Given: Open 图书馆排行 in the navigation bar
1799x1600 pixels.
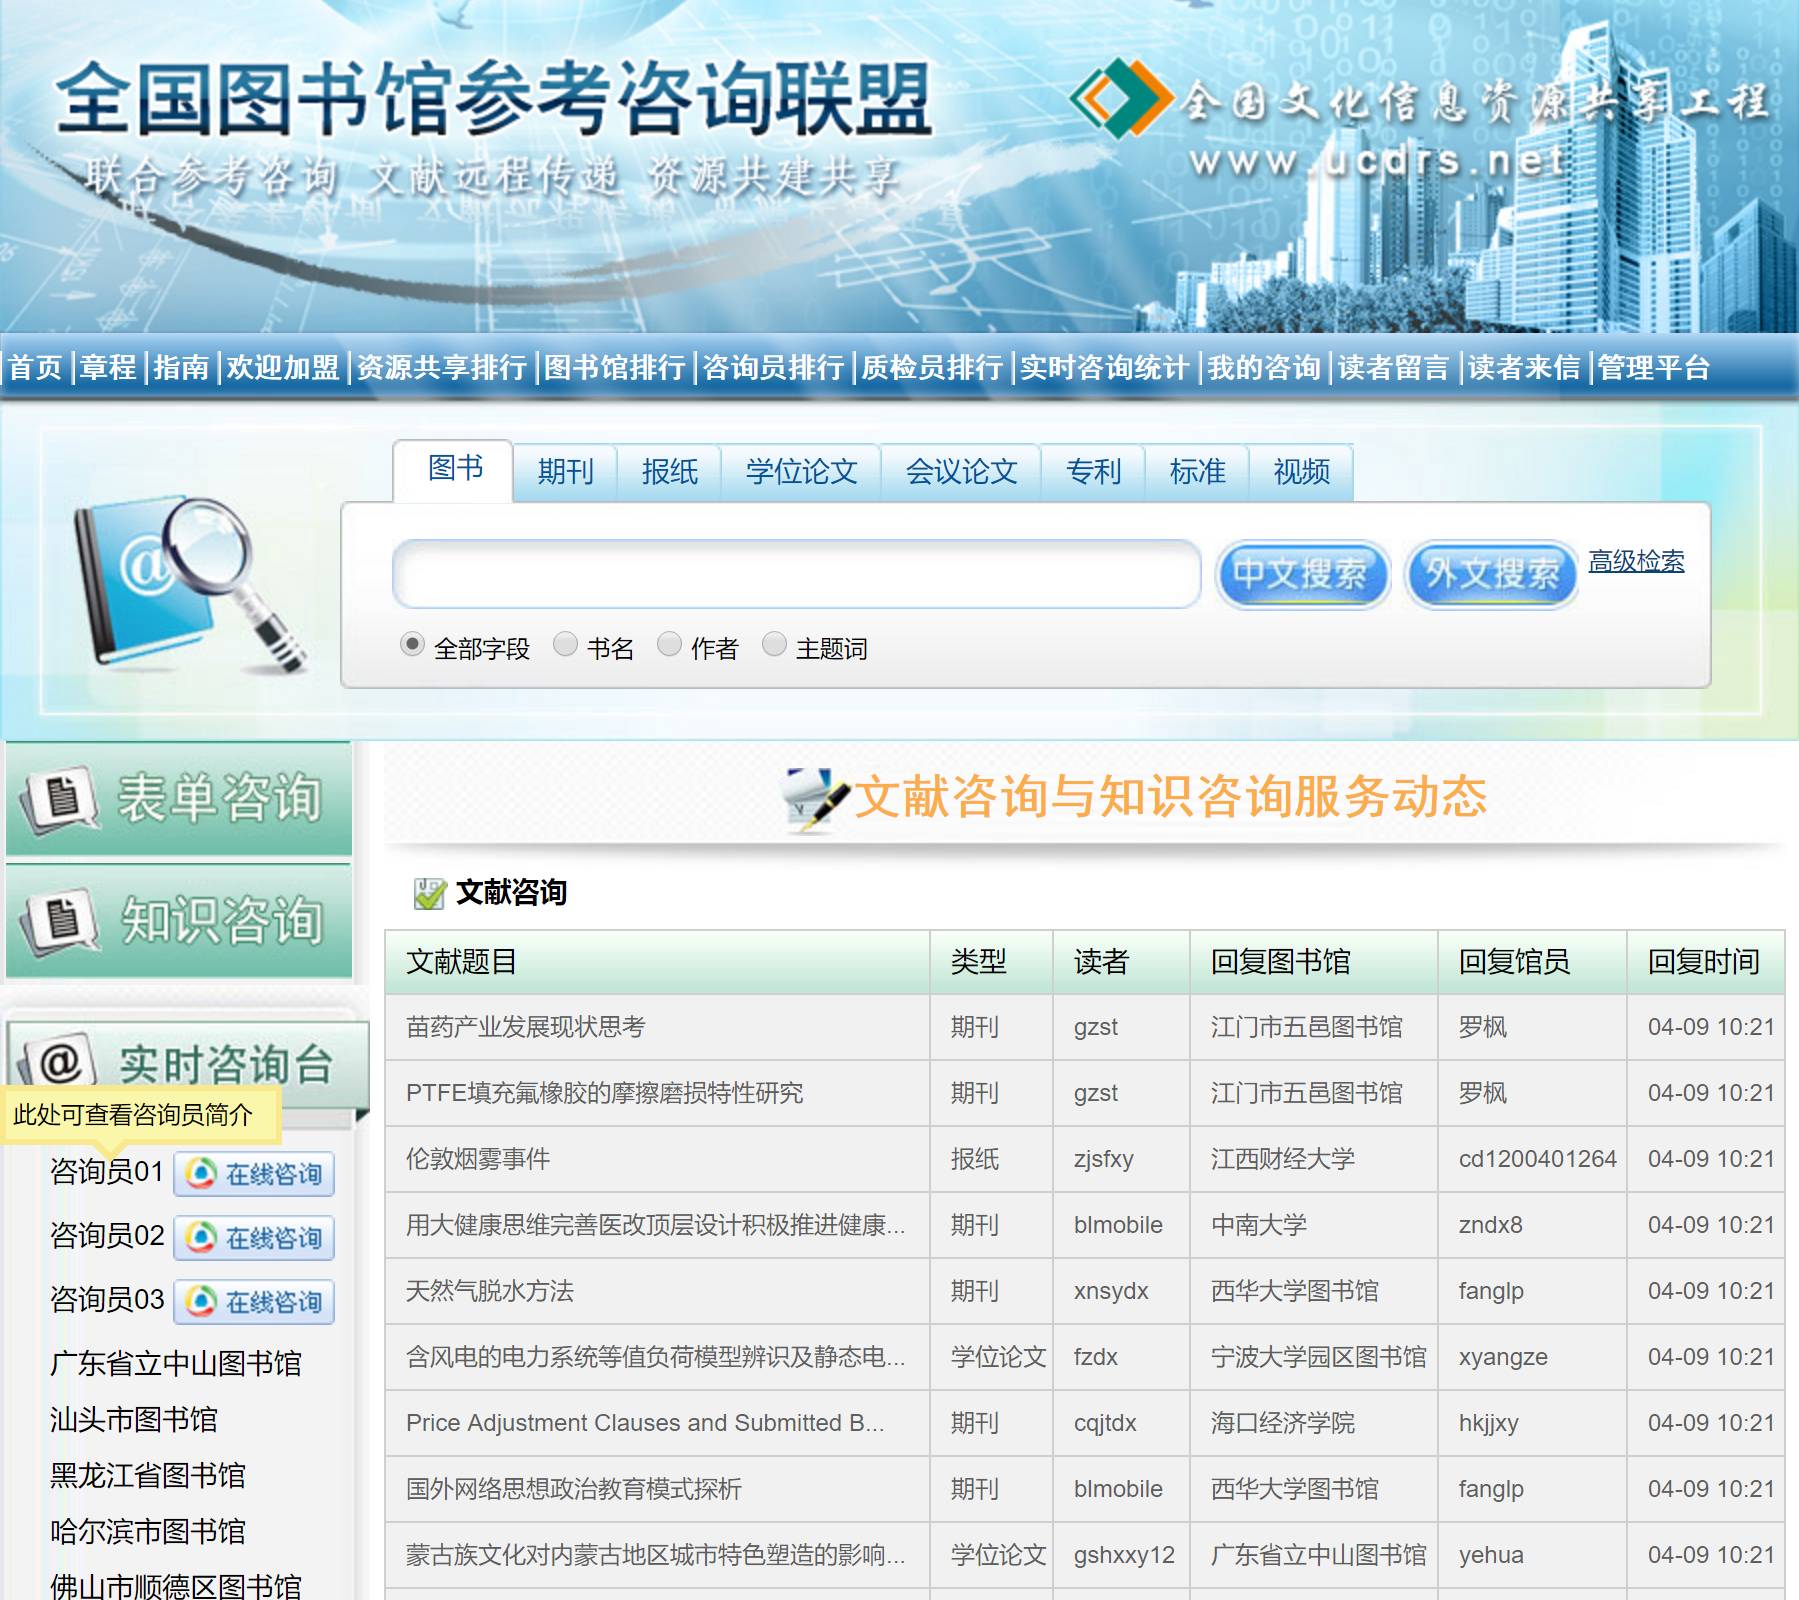Looking at the screenshot, I should [x=615, y=367].
